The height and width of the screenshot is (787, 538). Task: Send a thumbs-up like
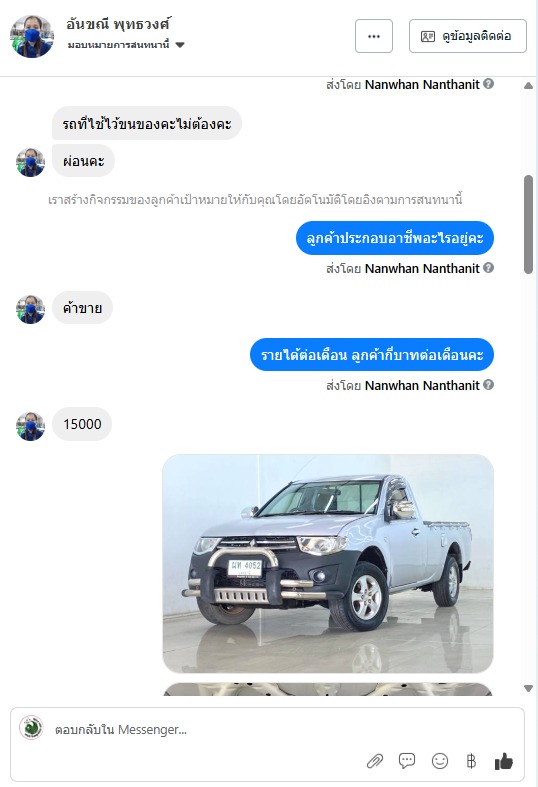point(504,761)
